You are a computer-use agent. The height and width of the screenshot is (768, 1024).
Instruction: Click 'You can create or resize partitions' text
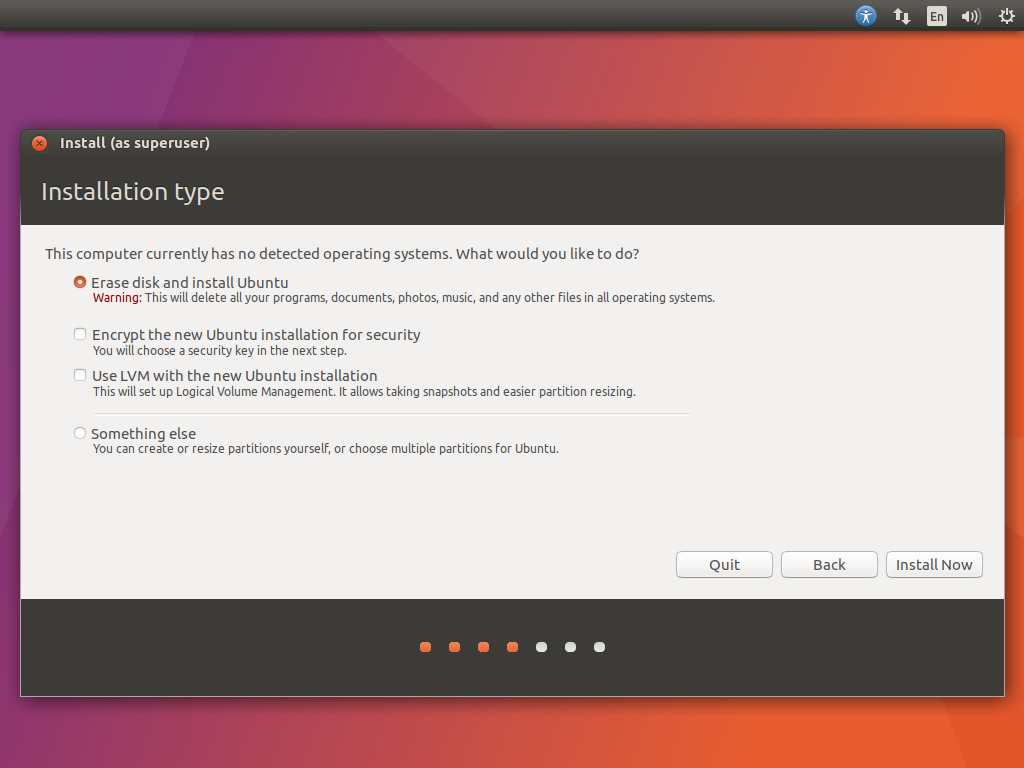tap(325, 449)
